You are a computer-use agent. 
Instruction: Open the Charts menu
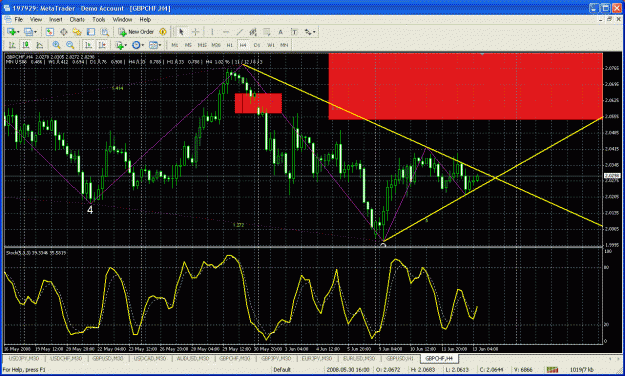point(77,19)
